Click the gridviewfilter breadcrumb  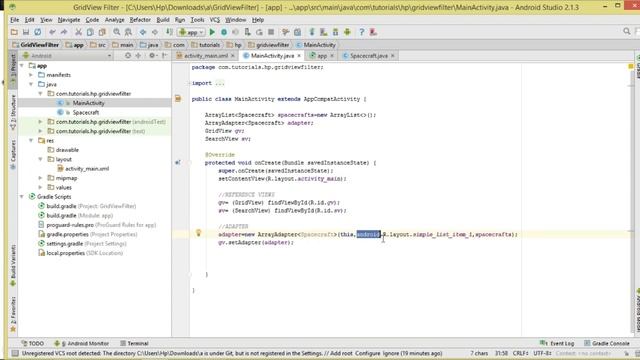269,45
